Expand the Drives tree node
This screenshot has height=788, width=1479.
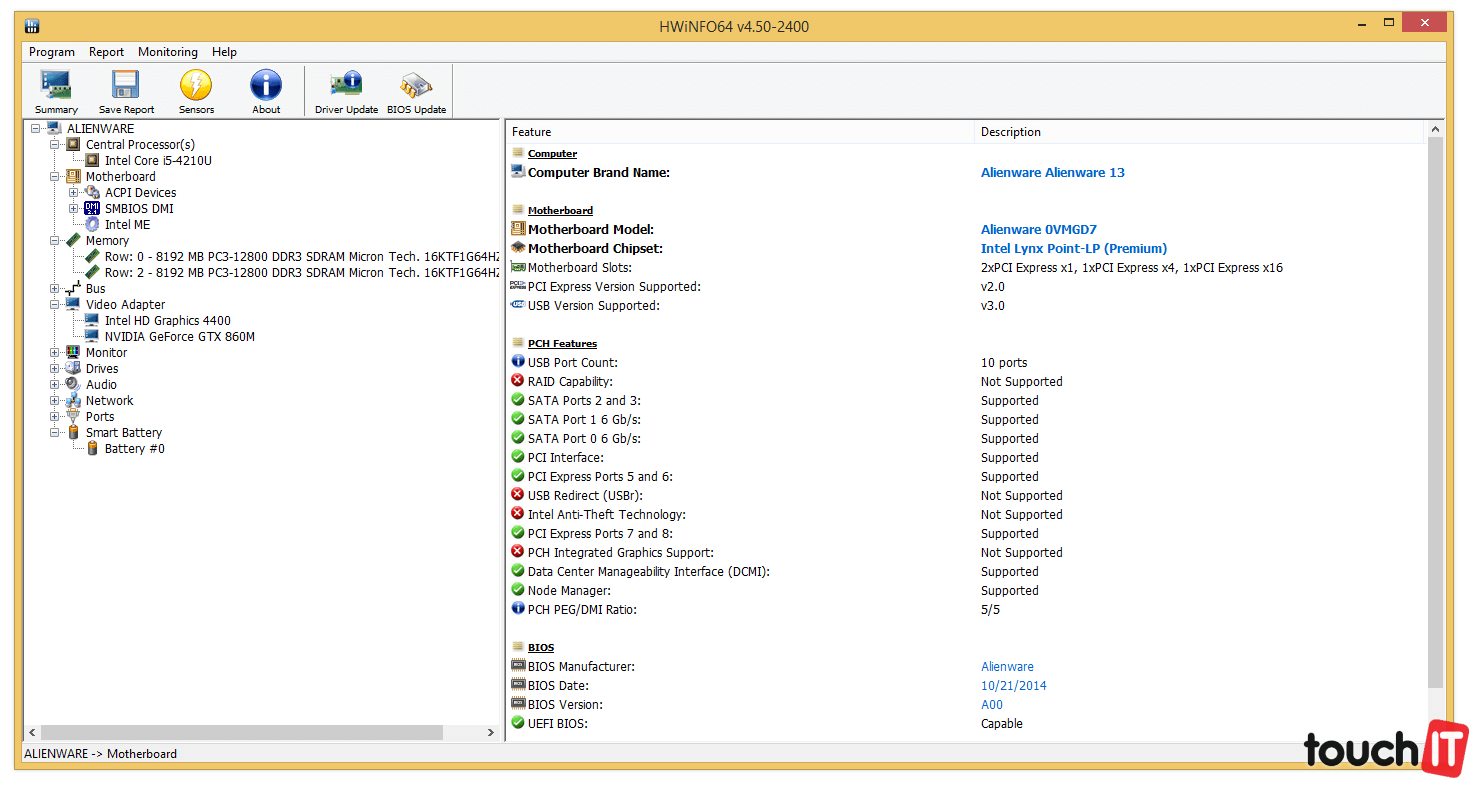point(55,369)
